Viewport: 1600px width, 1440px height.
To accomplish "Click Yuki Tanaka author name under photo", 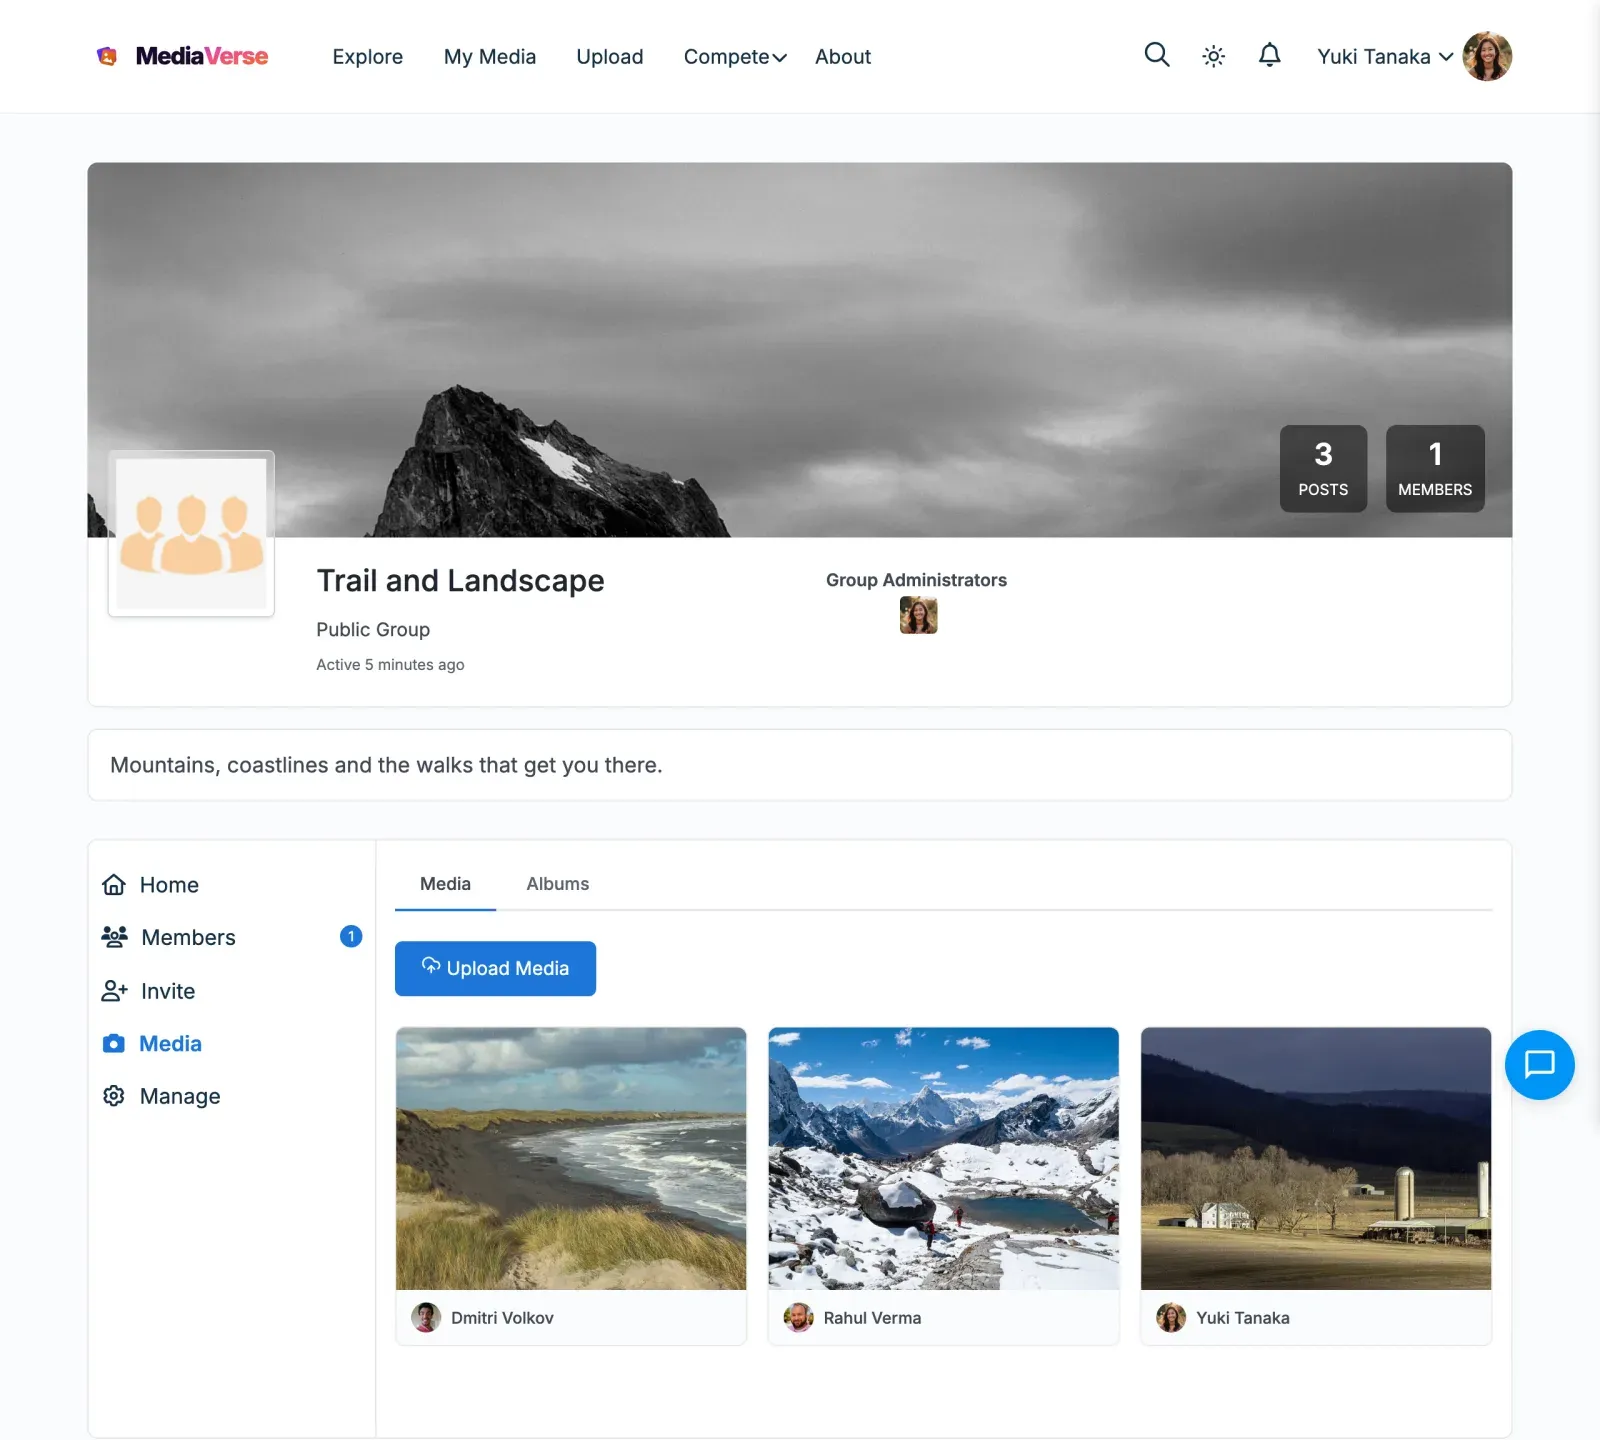I will tap(1243, 1318).
